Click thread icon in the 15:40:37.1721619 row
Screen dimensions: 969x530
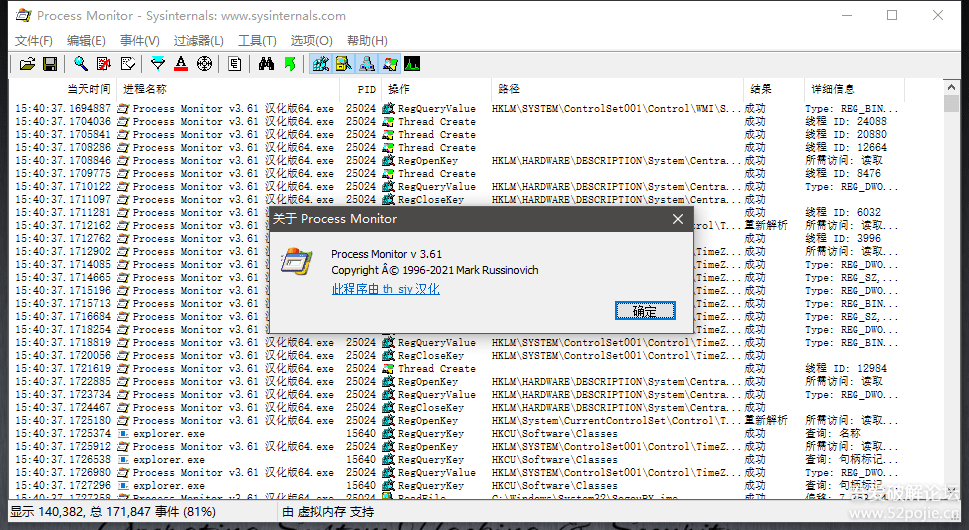pos(388,368)
